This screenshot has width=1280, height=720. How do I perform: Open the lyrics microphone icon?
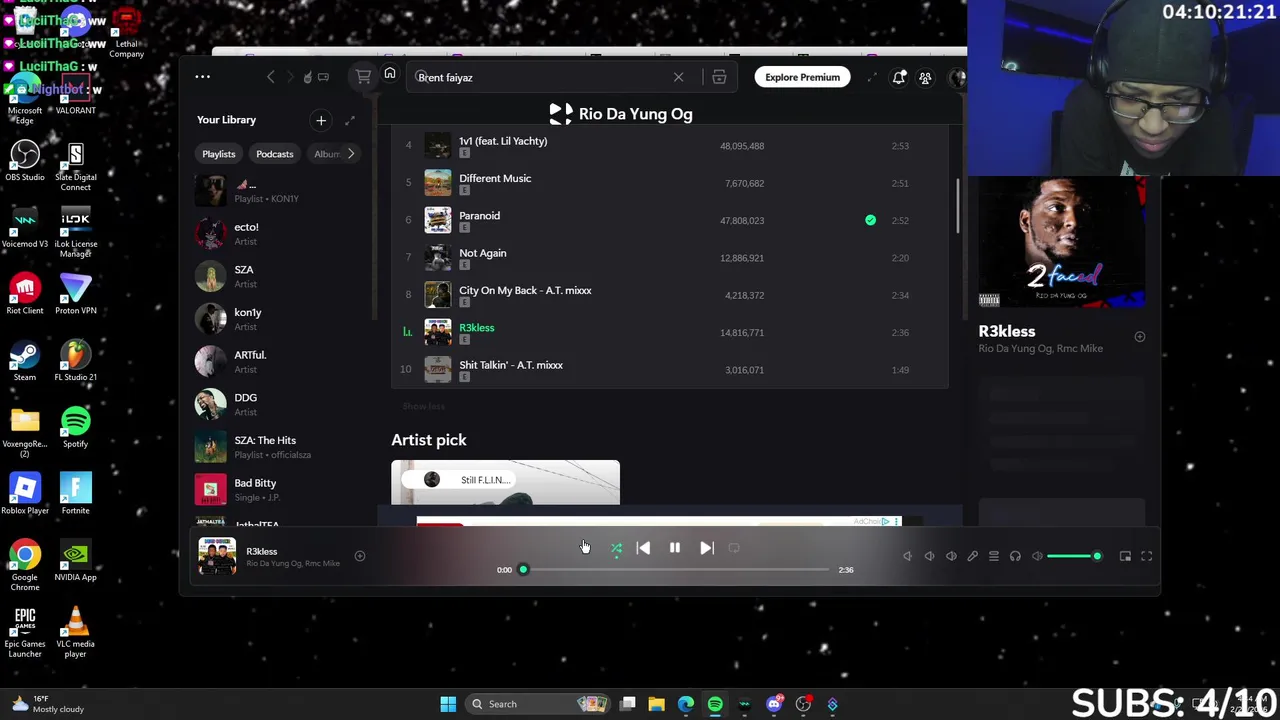click(x=972, y=557)
